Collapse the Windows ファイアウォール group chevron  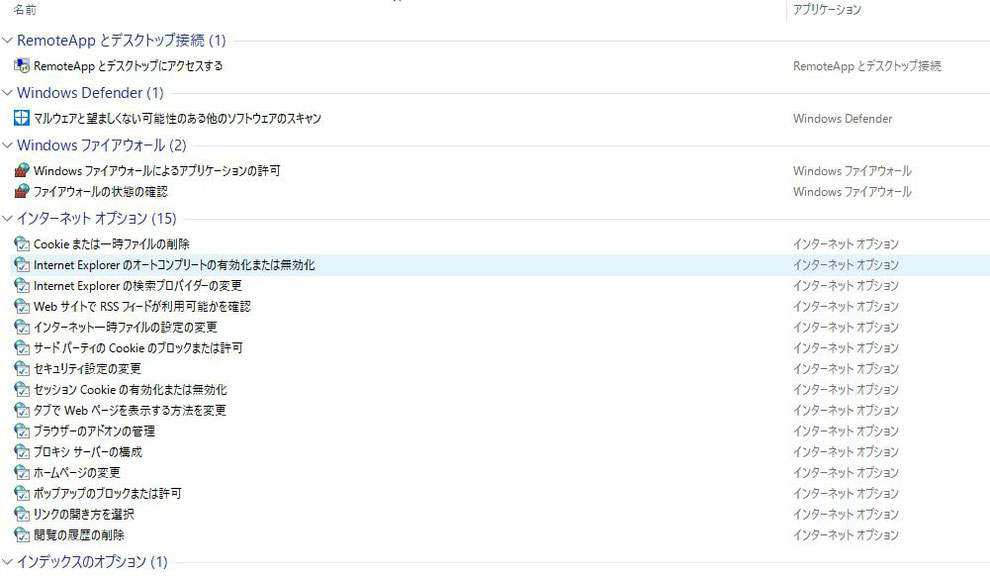pyautogui.click(x=7, y=145)
